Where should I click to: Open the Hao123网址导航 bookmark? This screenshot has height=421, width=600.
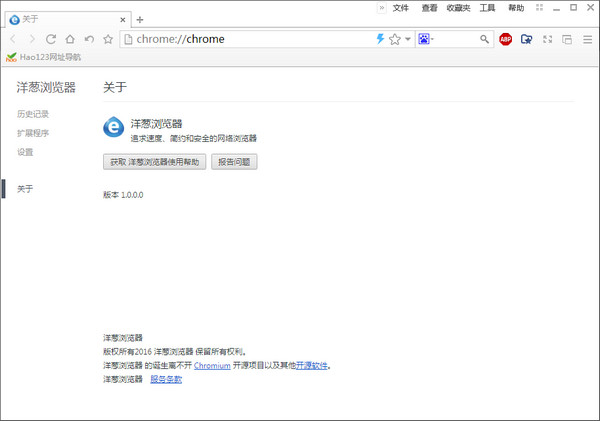coord(48,57)
